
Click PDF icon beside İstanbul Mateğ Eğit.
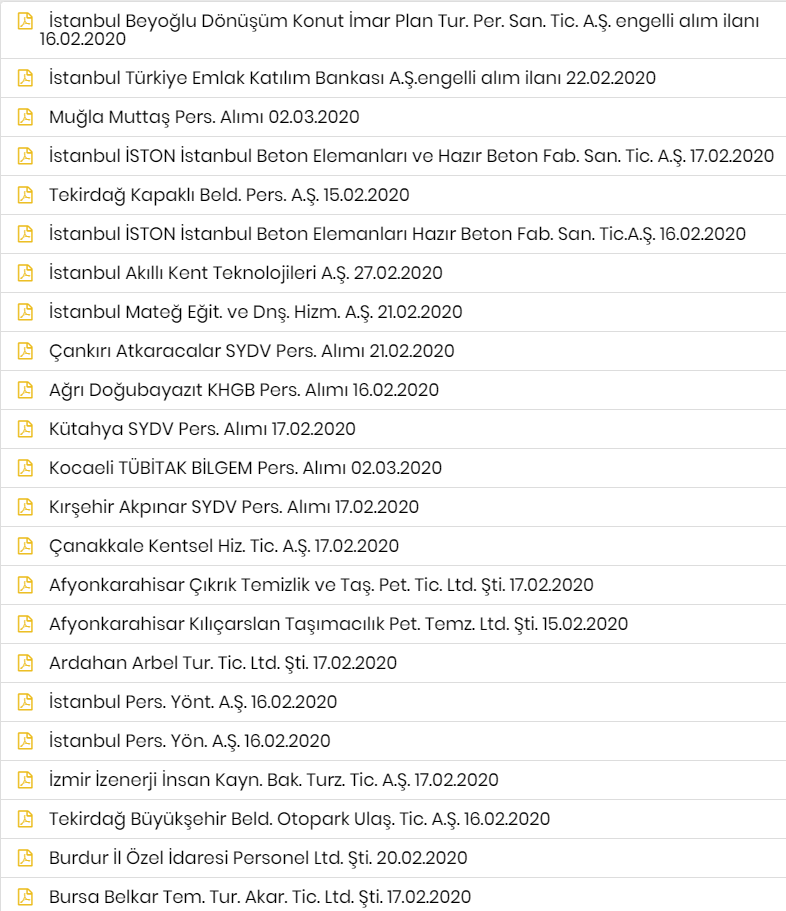point(25,311)
